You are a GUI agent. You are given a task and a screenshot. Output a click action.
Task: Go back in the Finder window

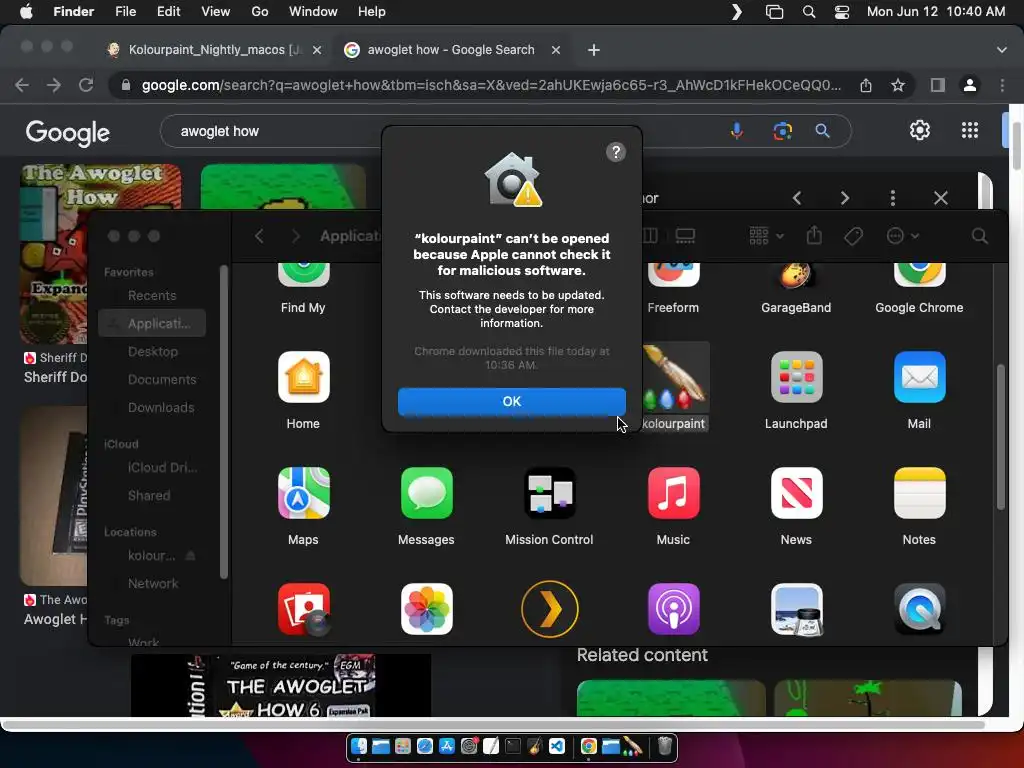259,236
